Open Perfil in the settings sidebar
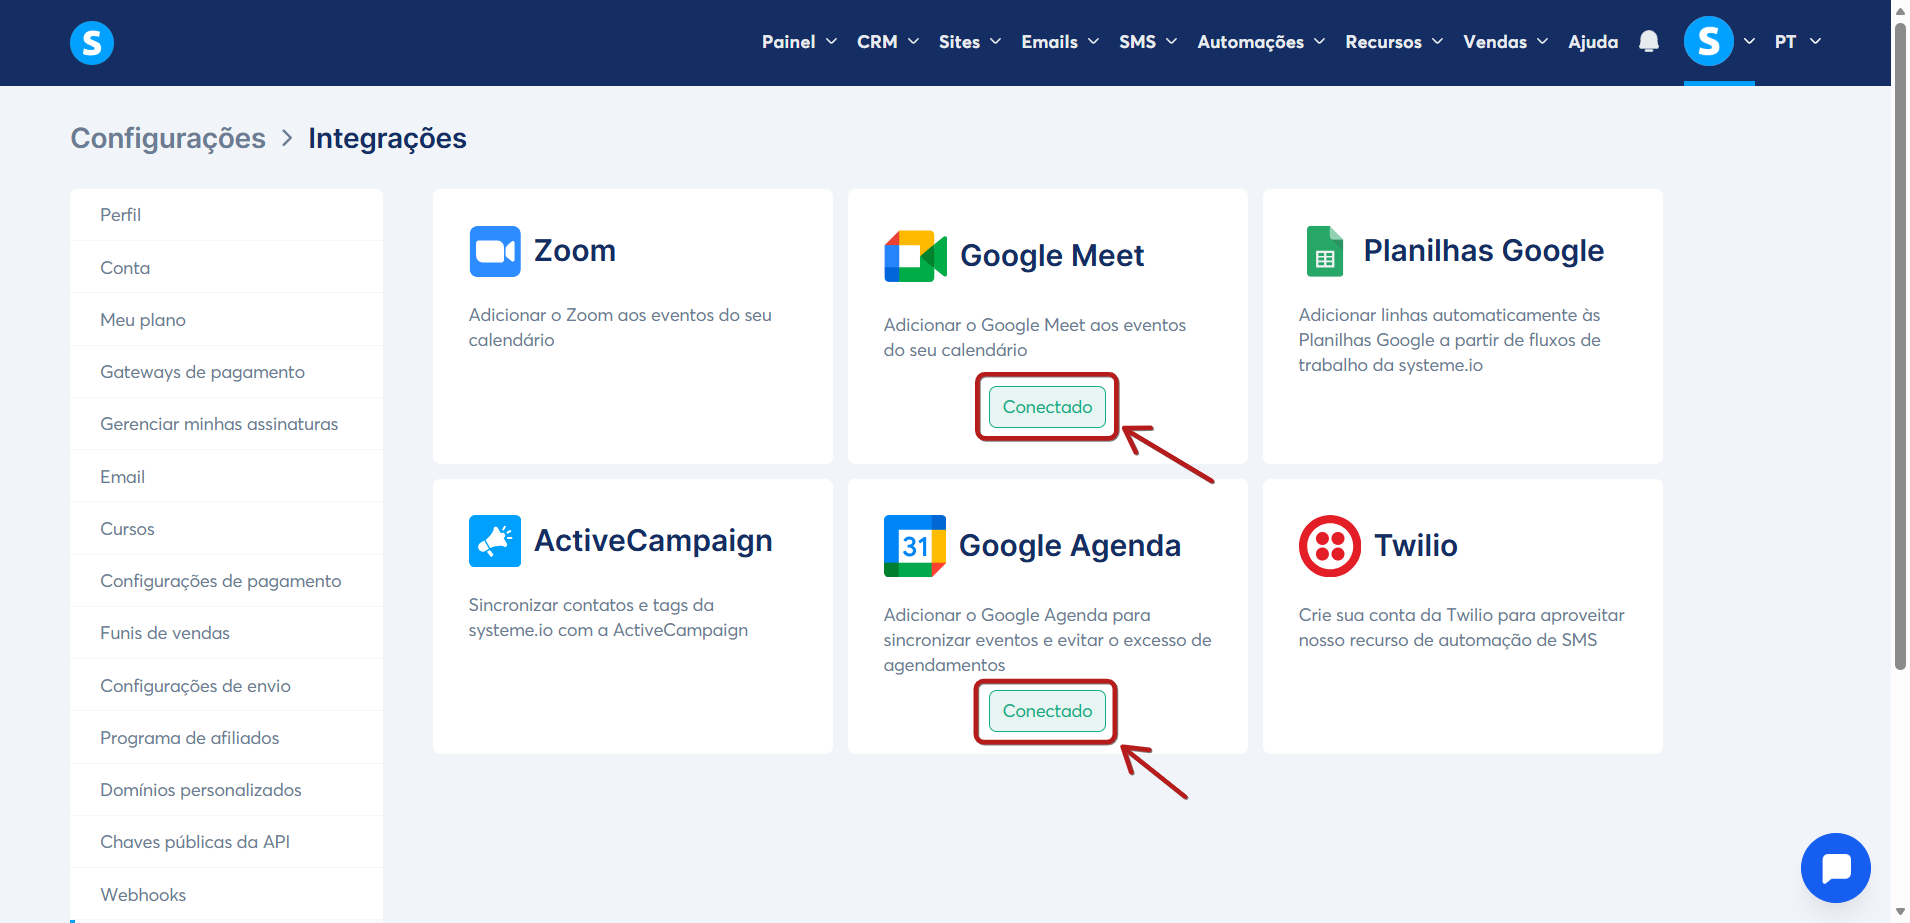Viewport: 1910px width, 923px height. [x=226, y=215]
